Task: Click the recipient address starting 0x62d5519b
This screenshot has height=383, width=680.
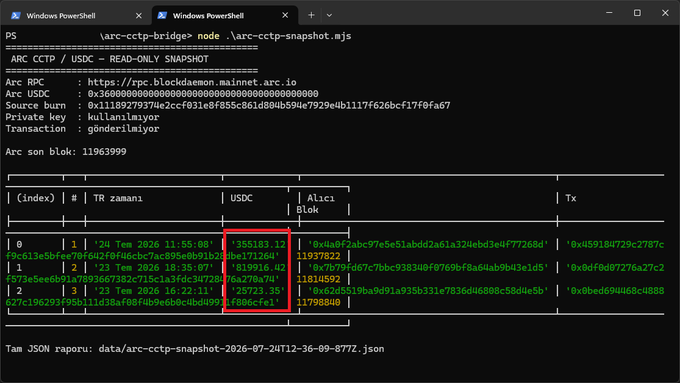Action: click(x=428, y=291)
